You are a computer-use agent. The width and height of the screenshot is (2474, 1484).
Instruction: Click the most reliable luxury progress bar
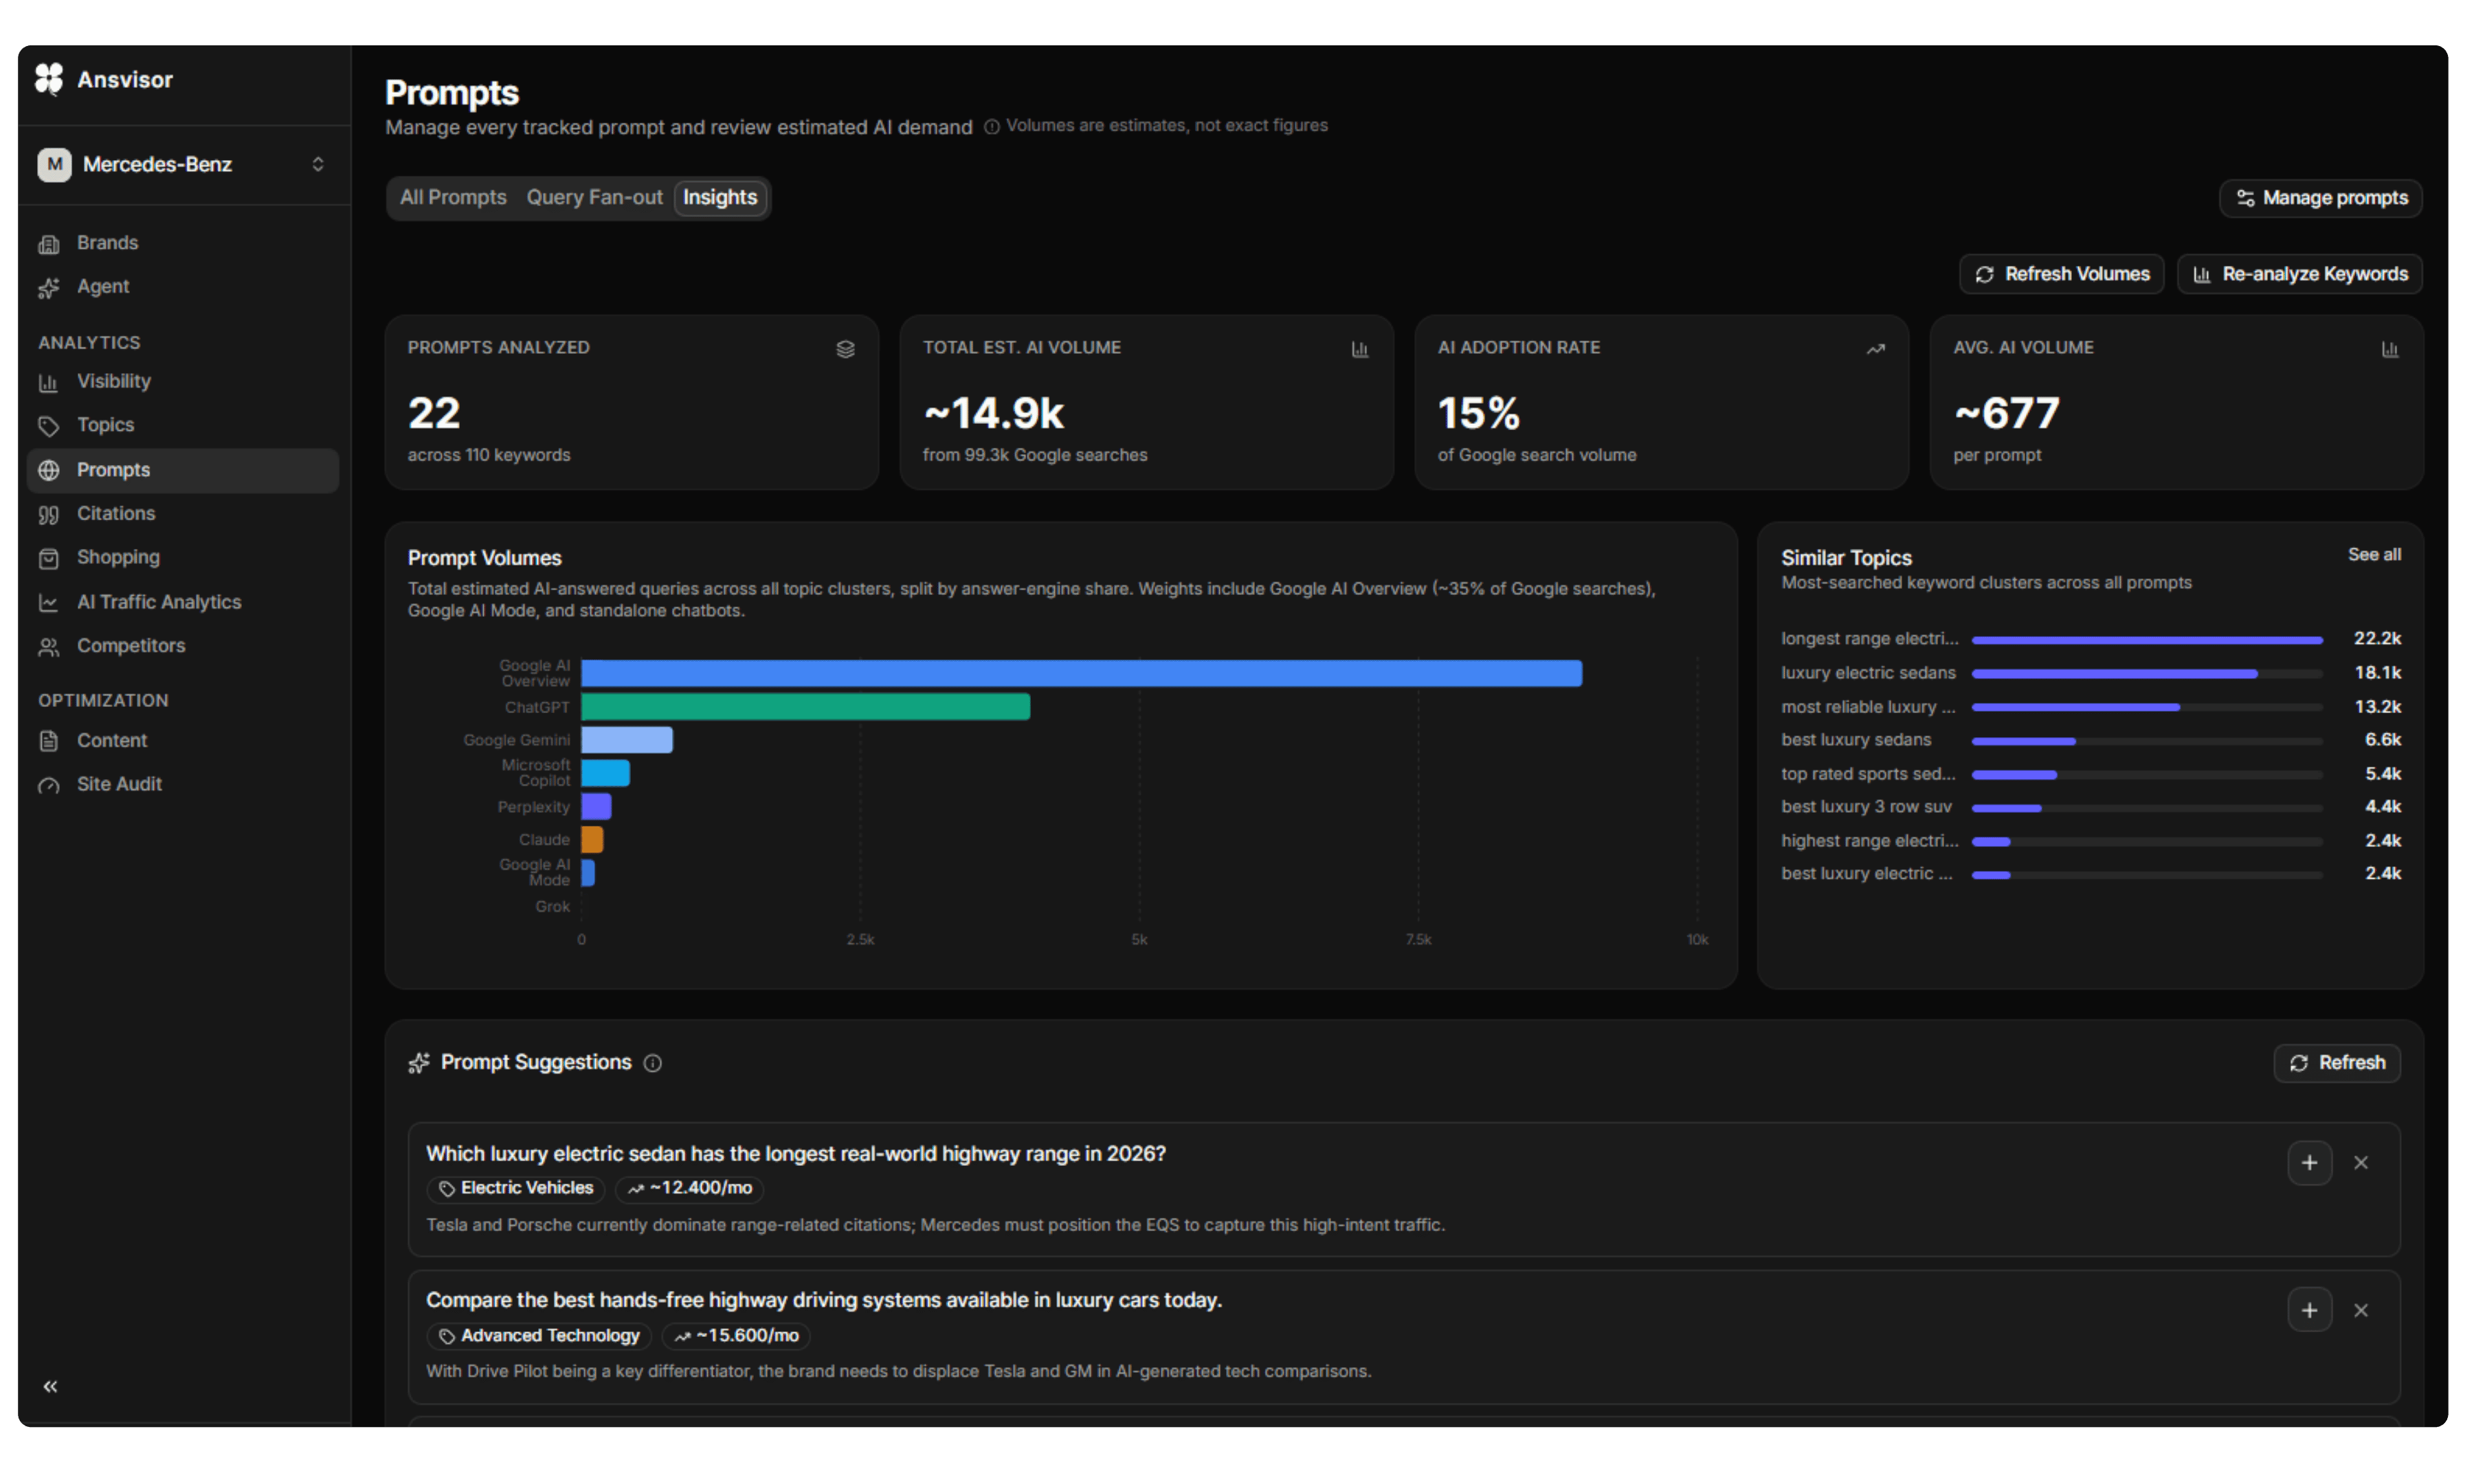2146,708
